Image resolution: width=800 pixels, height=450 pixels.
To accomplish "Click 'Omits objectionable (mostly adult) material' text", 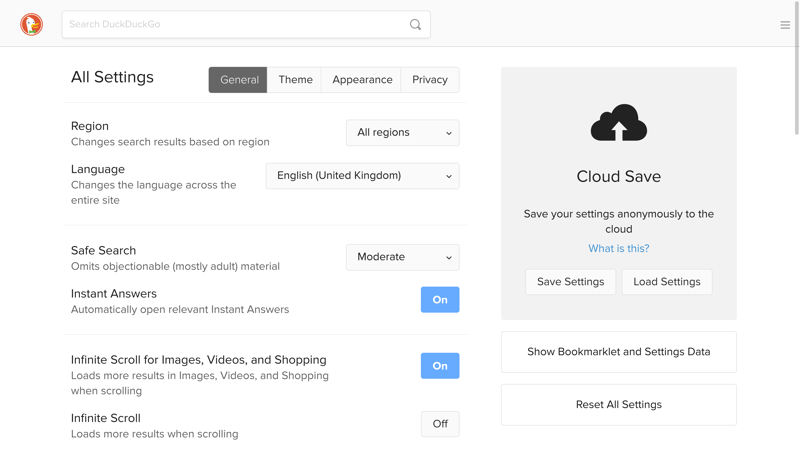I will click(x=175, y=266).
